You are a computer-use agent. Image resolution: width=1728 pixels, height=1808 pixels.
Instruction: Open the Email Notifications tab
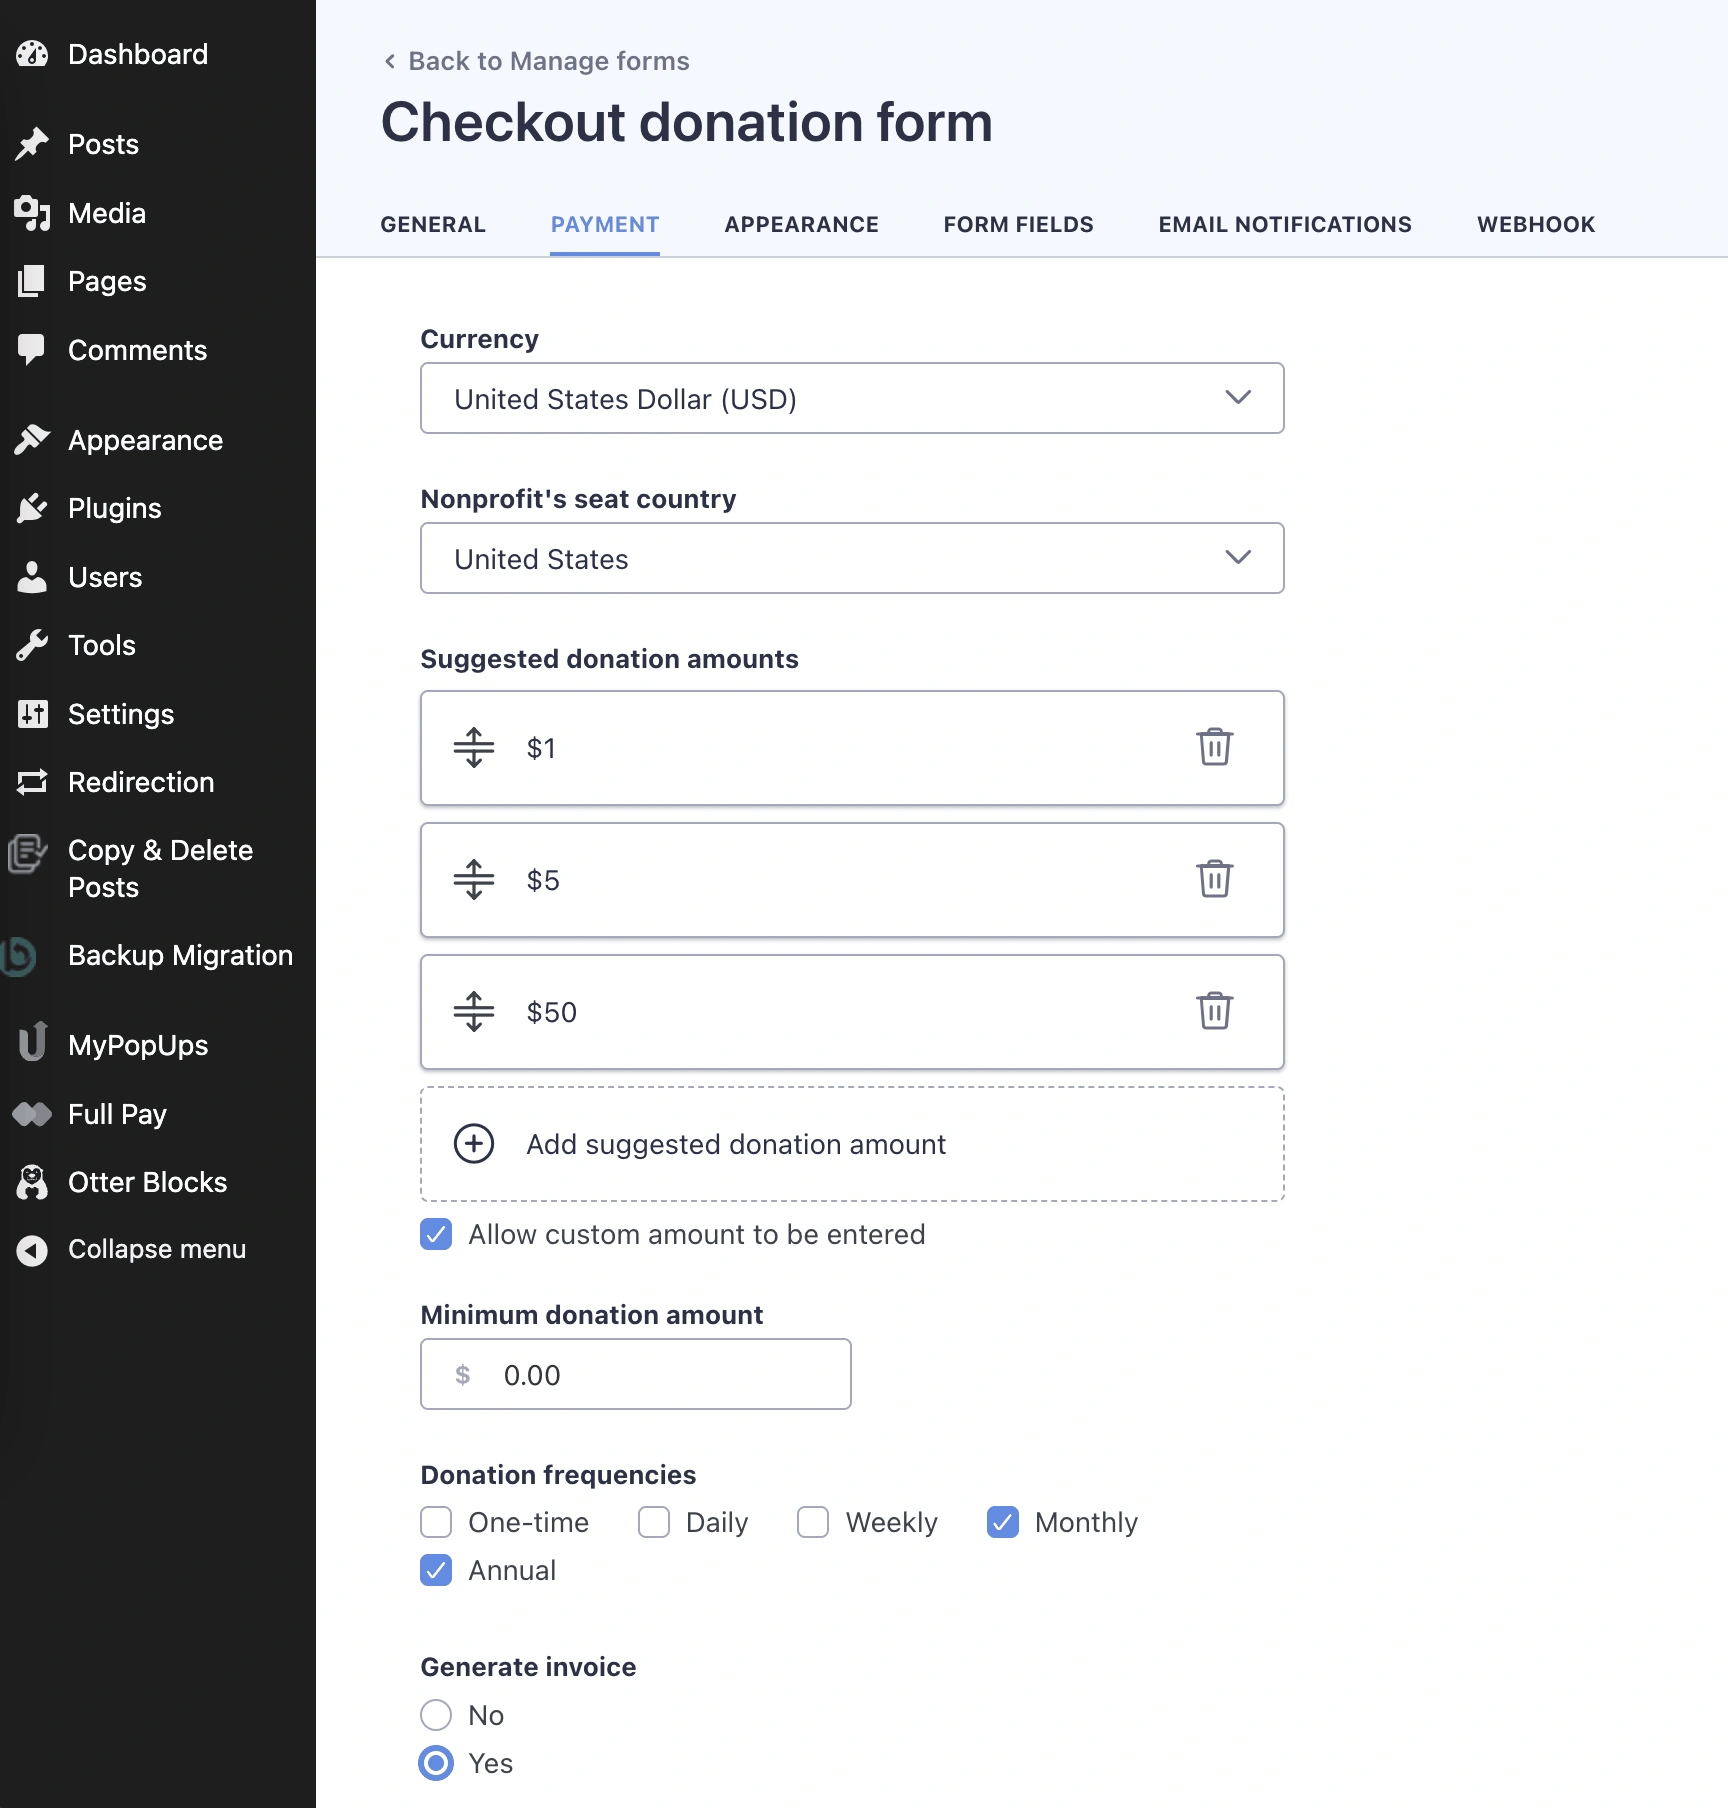pyautogui.click(x=1284, y=225)
